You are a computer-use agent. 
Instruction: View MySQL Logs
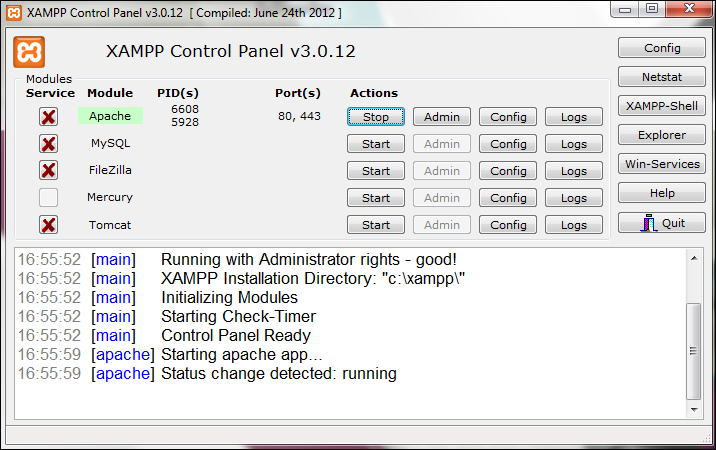click(x=574, y=144)
